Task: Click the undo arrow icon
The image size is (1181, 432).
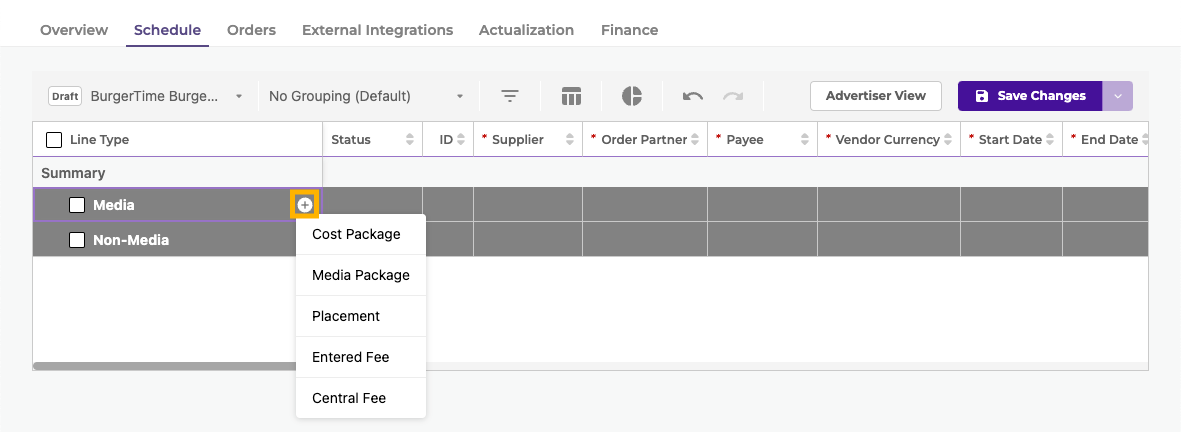Action: (692, 96)
